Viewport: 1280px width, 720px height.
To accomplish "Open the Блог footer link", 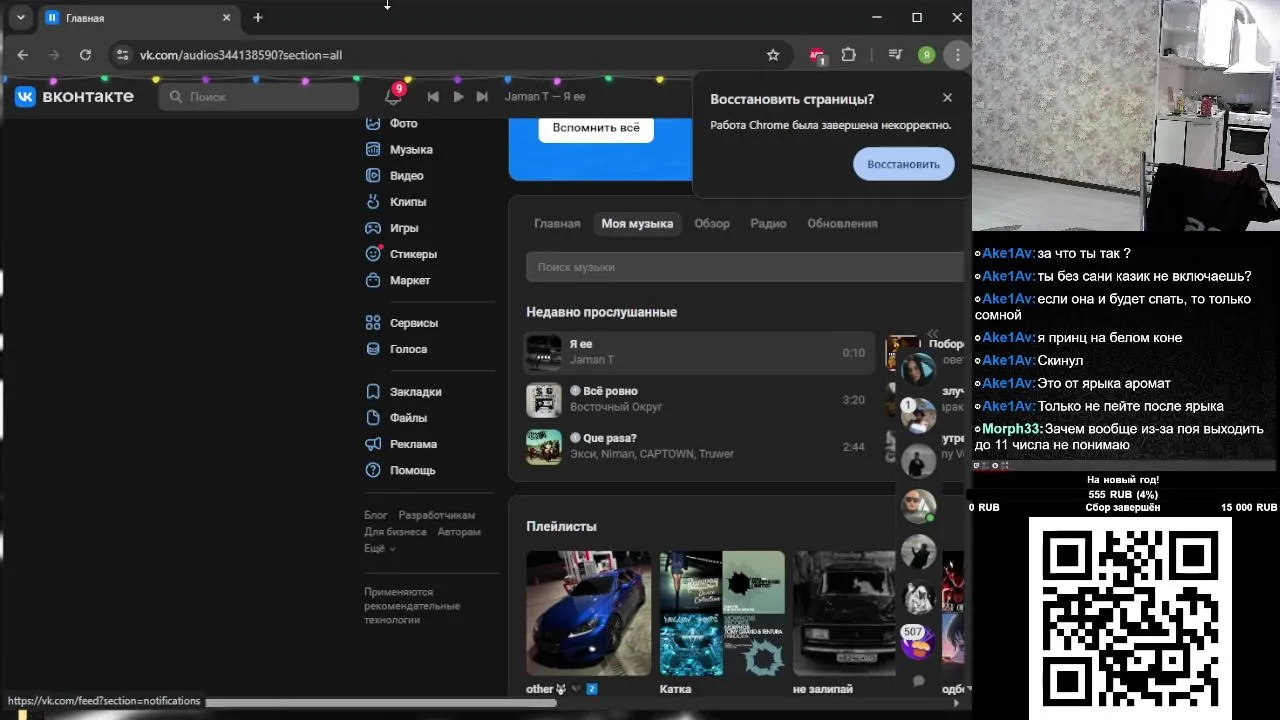I will (x=375, y=515).
